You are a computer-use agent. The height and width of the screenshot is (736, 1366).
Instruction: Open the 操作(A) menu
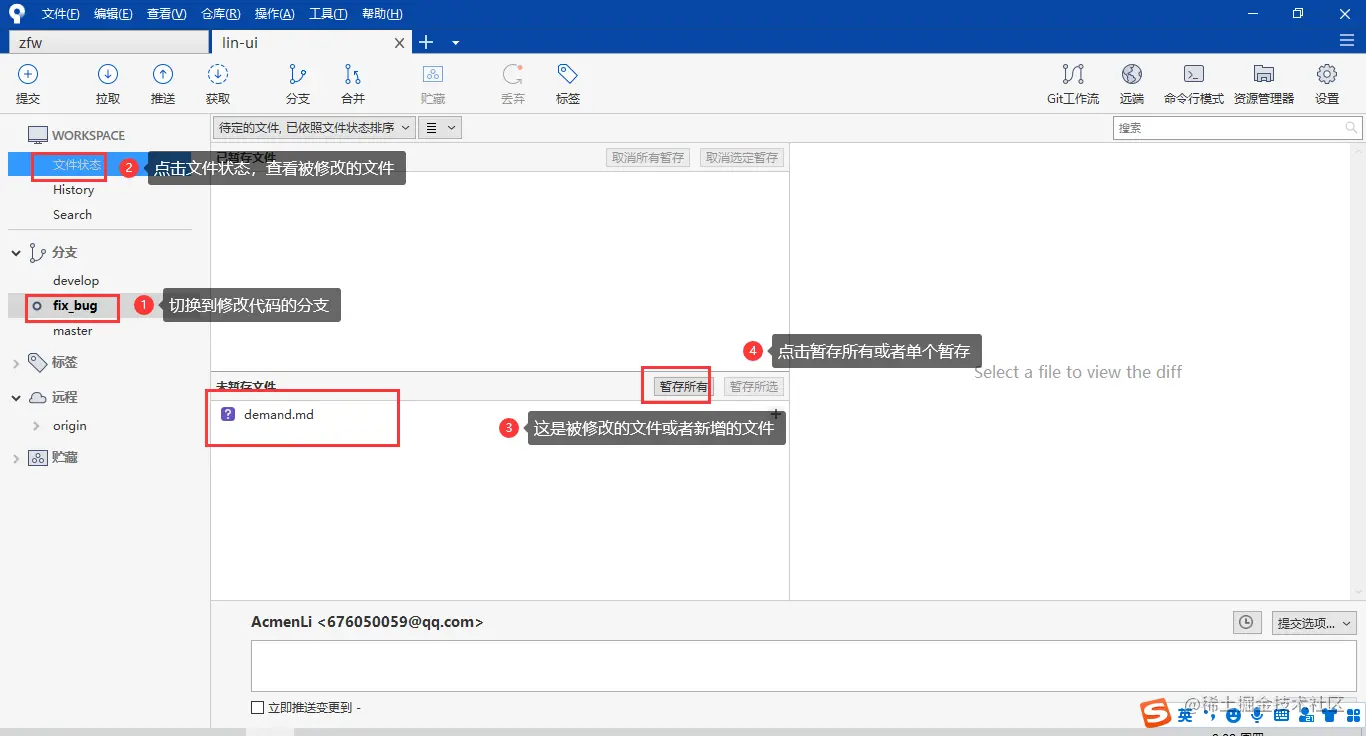[x=274, y=14]
